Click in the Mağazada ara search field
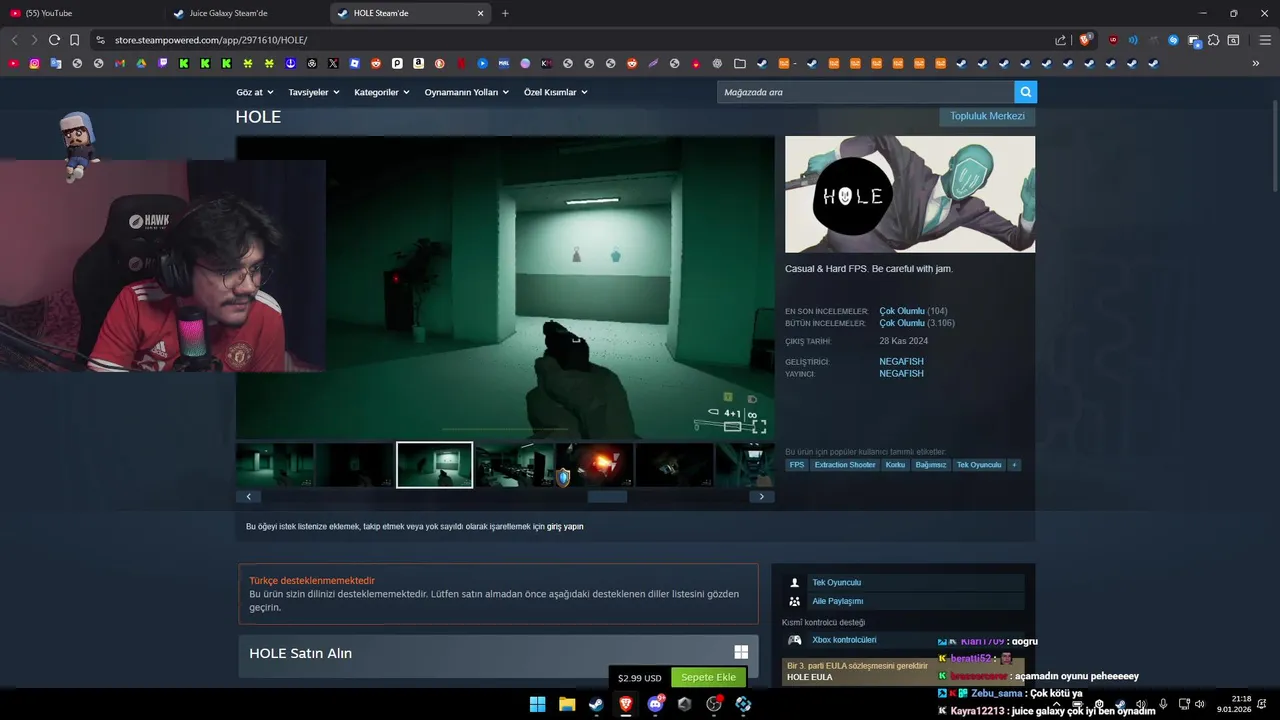Image resolution: width=1280 pixels, height=720 pixels. (x=865, y=92)
